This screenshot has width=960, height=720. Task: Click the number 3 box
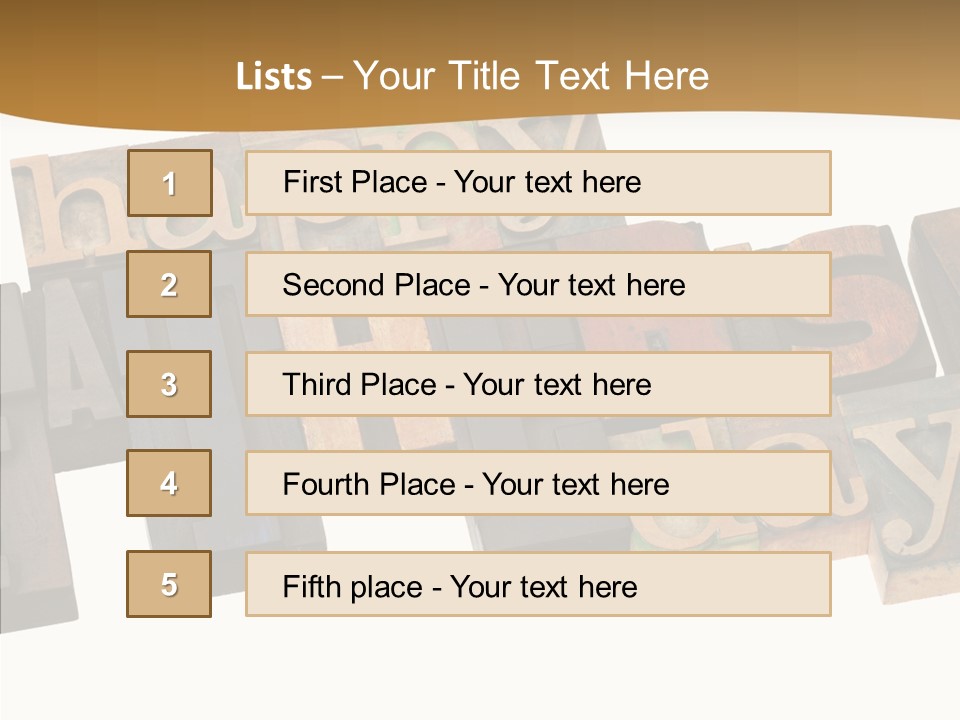169,384
